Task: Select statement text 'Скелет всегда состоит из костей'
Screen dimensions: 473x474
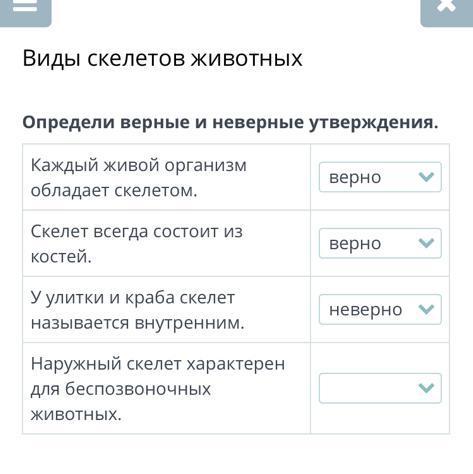Action: 137,244
